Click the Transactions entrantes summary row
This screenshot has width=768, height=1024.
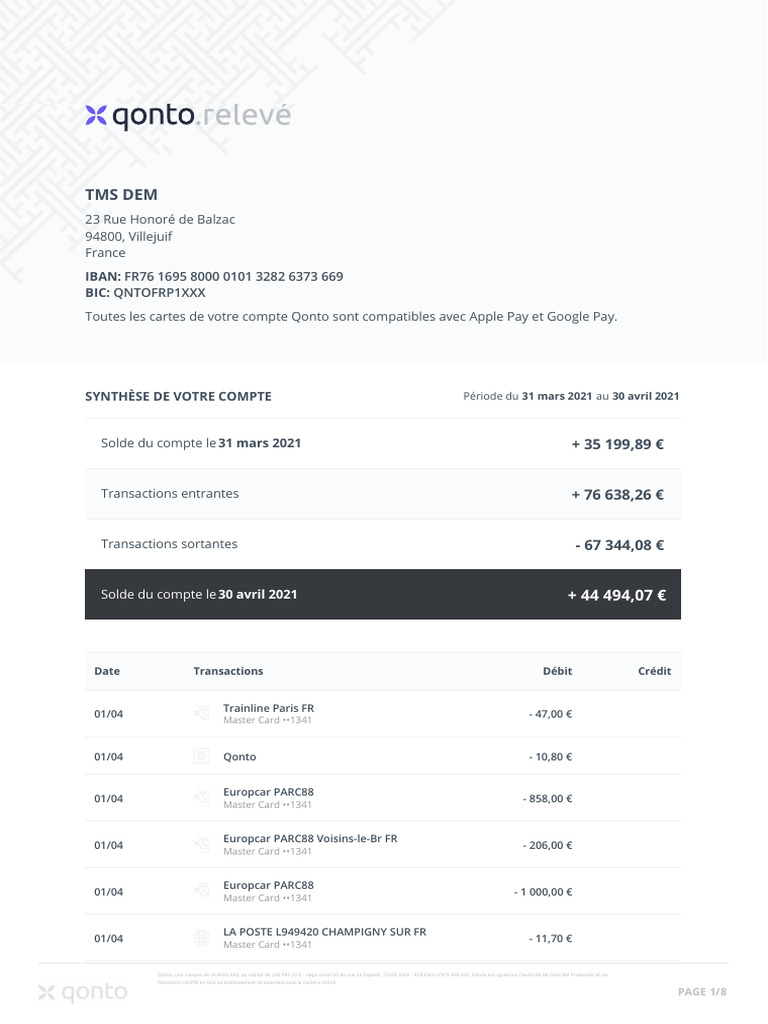(382, 494)
